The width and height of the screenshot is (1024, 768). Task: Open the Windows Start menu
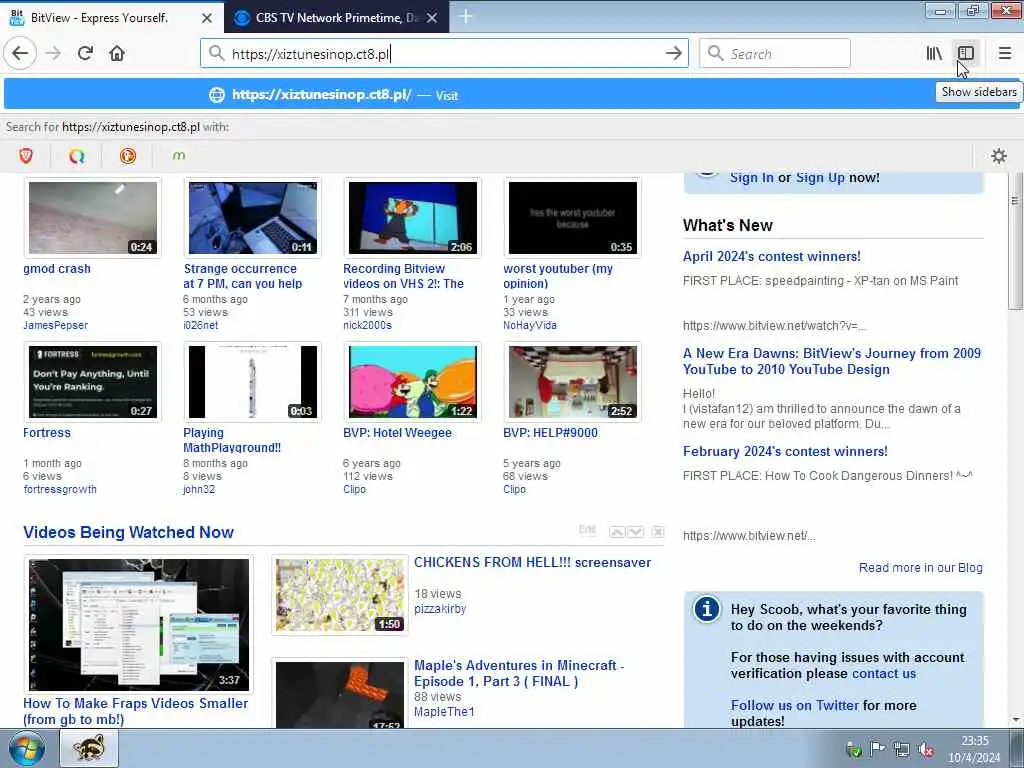click(x=26, y=749)
